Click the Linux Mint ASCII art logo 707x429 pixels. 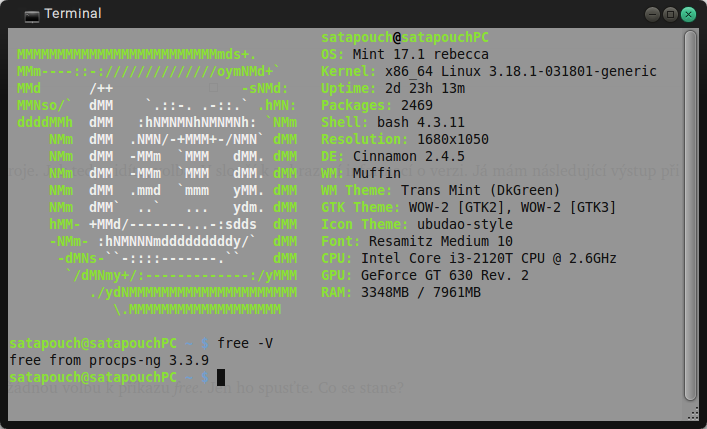tap(157, 182)
